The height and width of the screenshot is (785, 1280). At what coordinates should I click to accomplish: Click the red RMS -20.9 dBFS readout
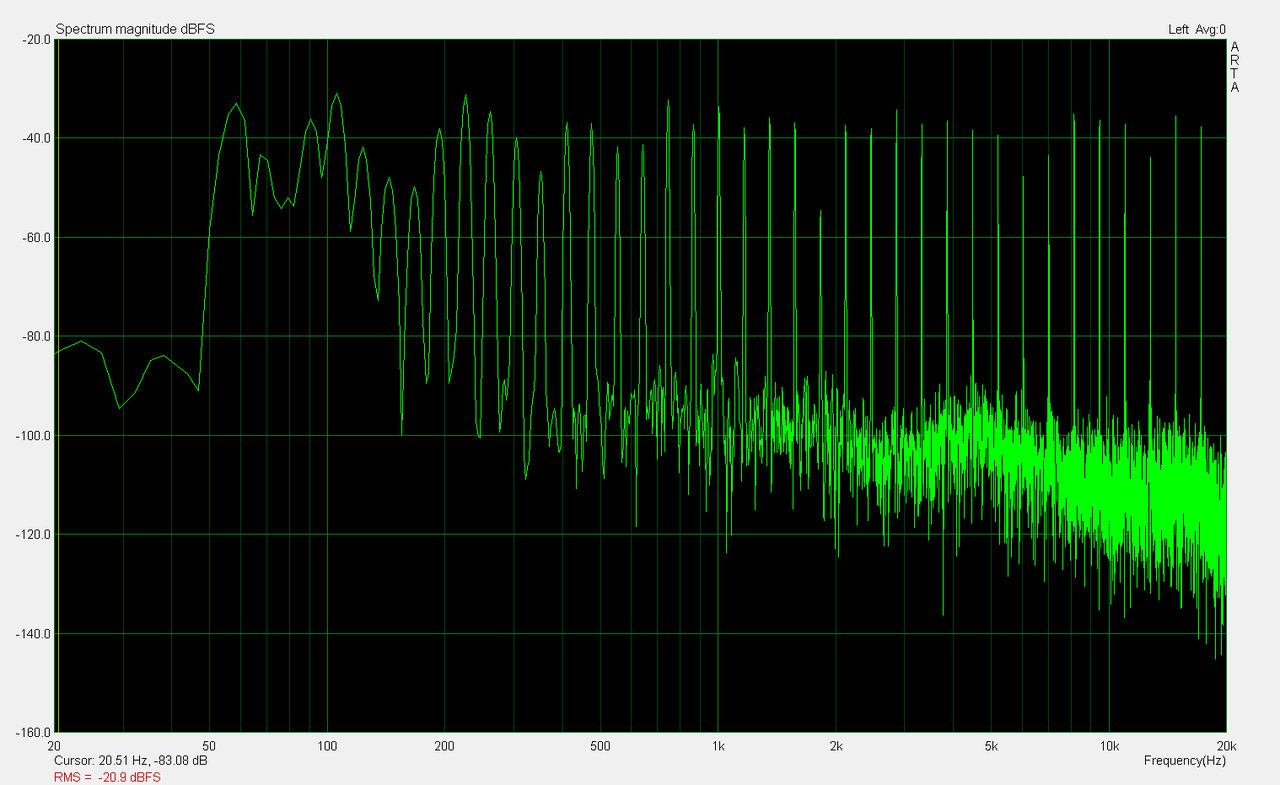tap(107, 777)
